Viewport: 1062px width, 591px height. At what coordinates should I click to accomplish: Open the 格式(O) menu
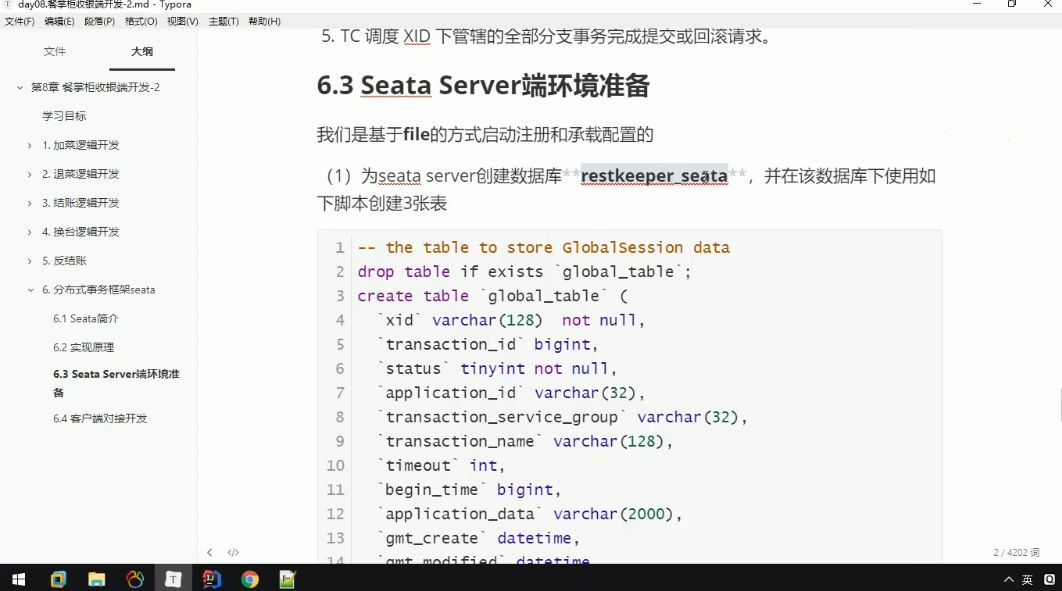(141, 22)
